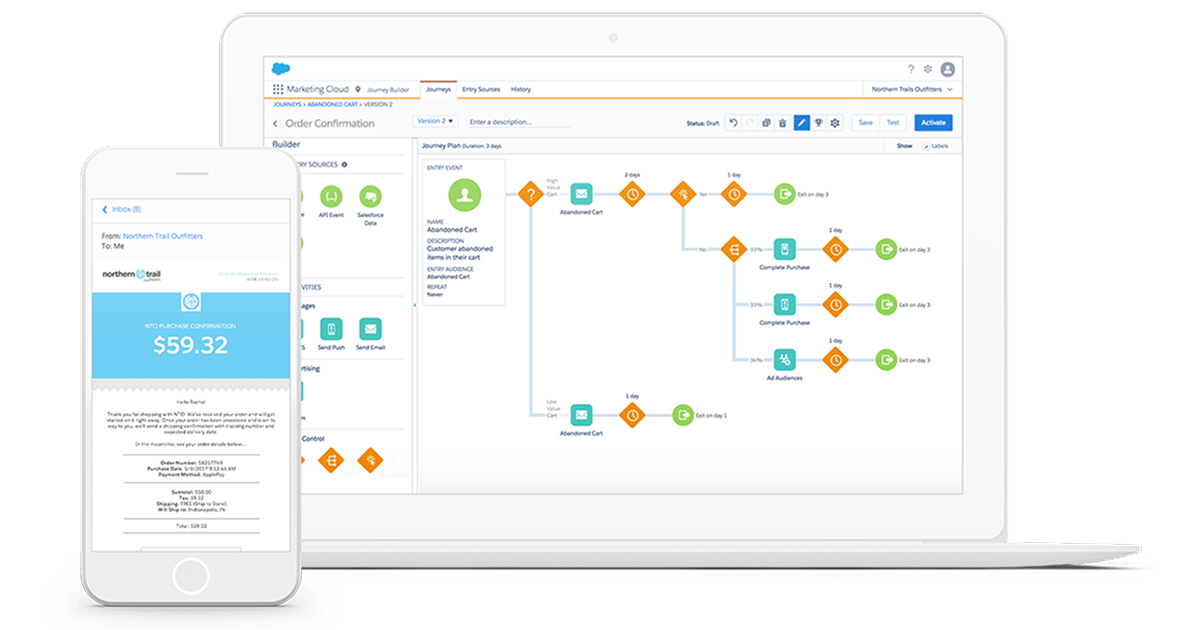Open the goal trophy icon
Image resolution: width=1200 pixels, height=630 pixels.
point(819,122)
